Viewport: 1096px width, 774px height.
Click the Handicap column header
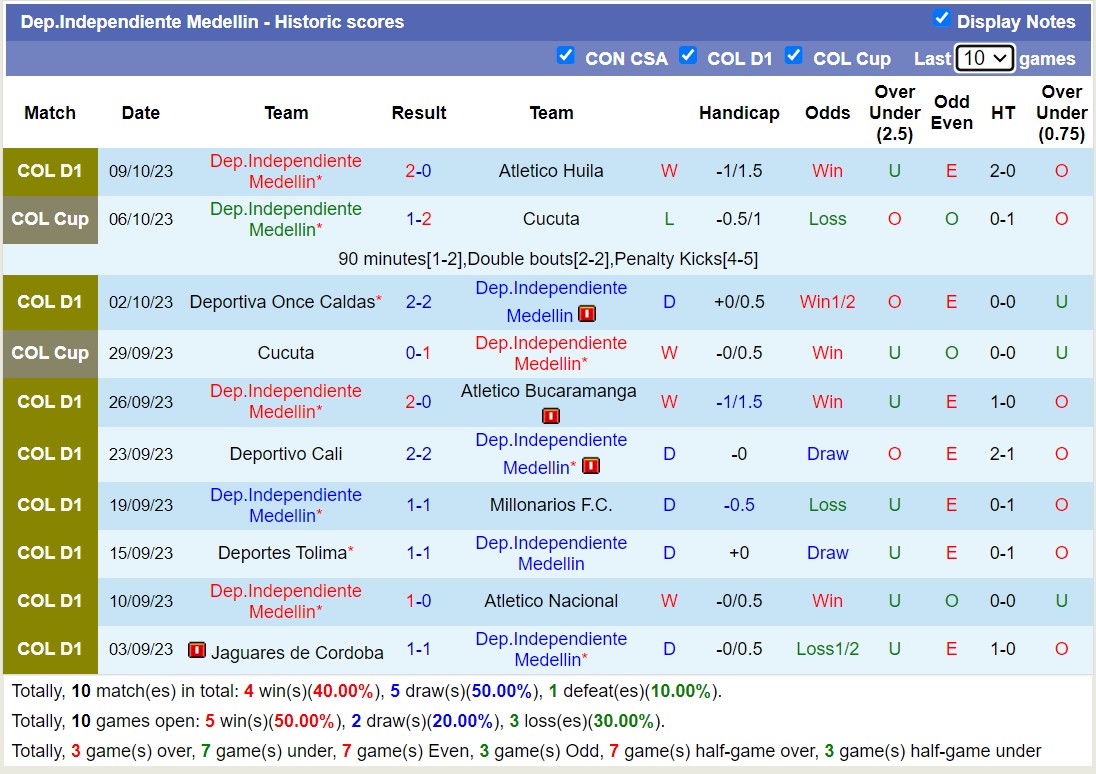point(739,113)
